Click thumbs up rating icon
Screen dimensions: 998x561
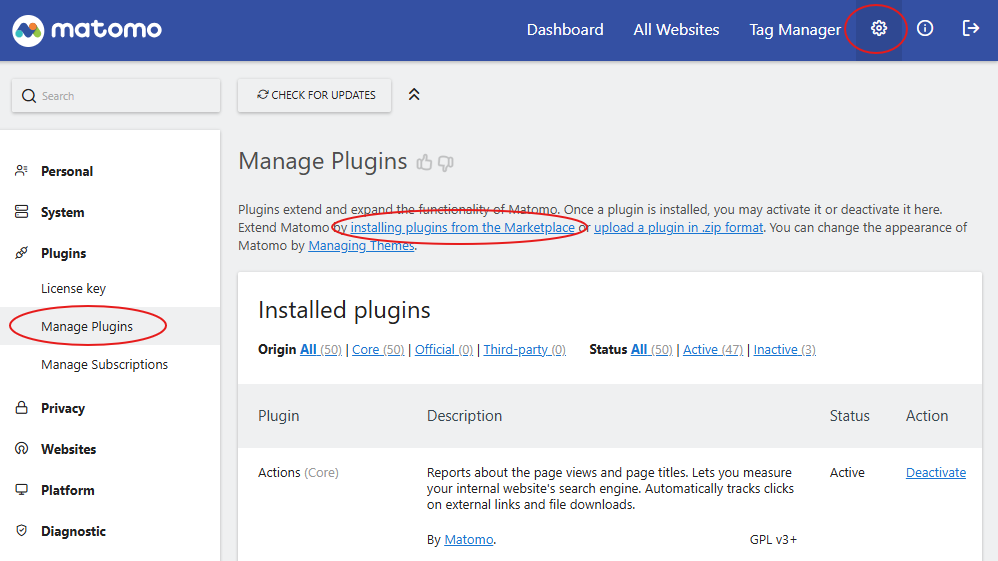(x=425, y=163)
